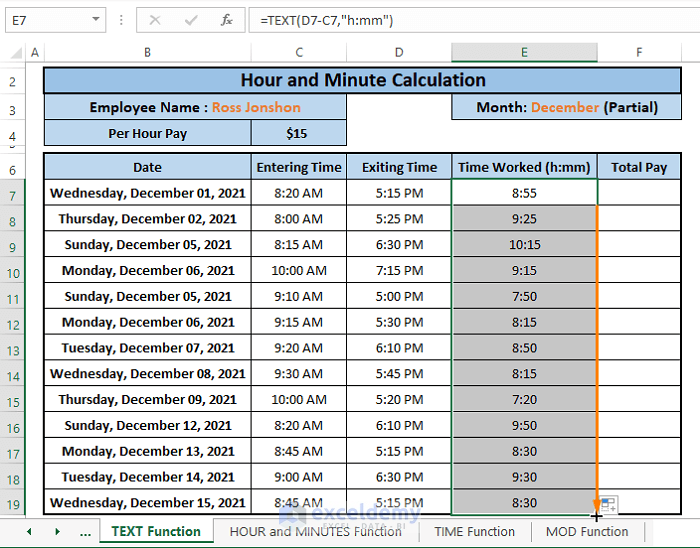Image resolution: width=700 pixels, height=548 pixels.
Task: Select row 7 header
Action: [x=11, y=193]
